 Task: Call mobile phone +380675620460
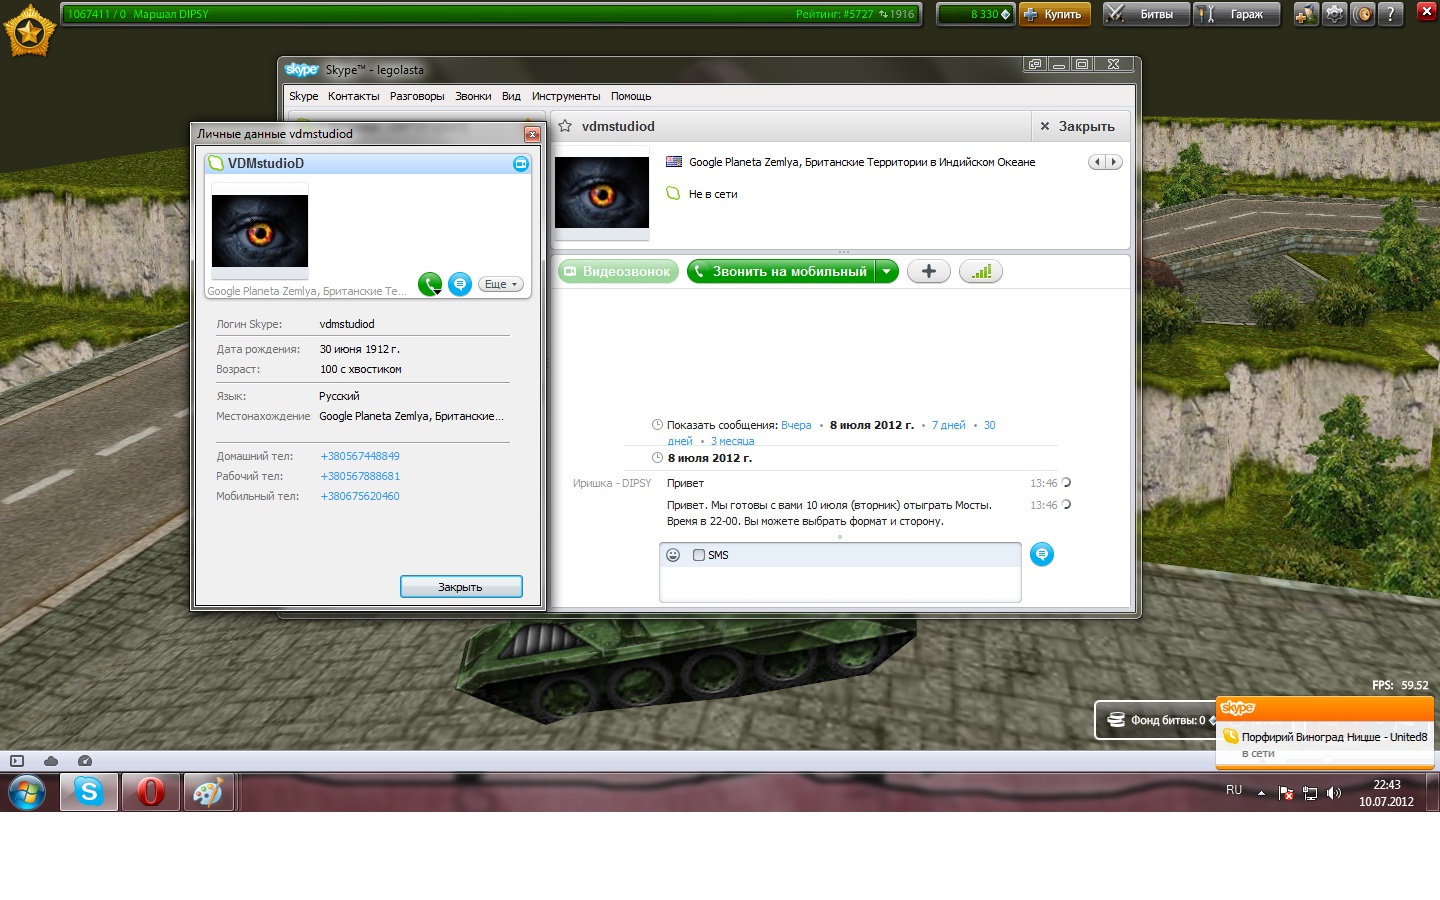coord(360,496)
